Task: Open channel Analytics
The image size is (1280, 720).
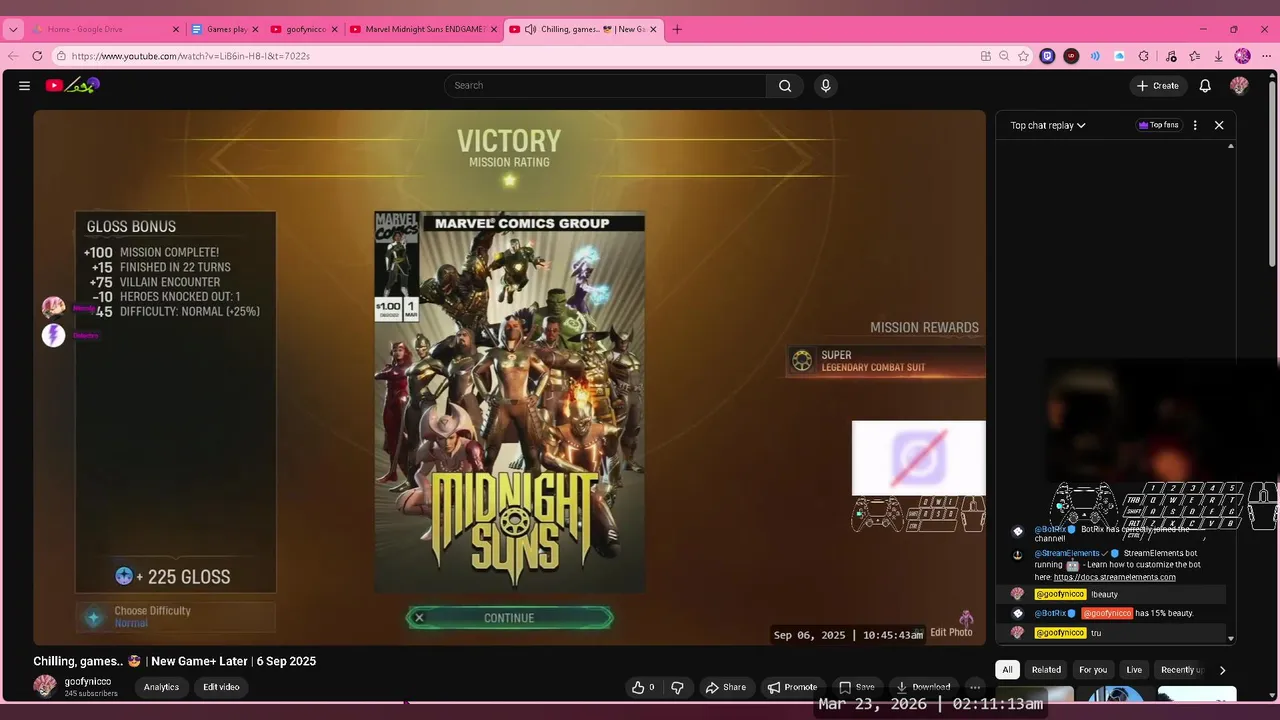Action: (161, 687)
